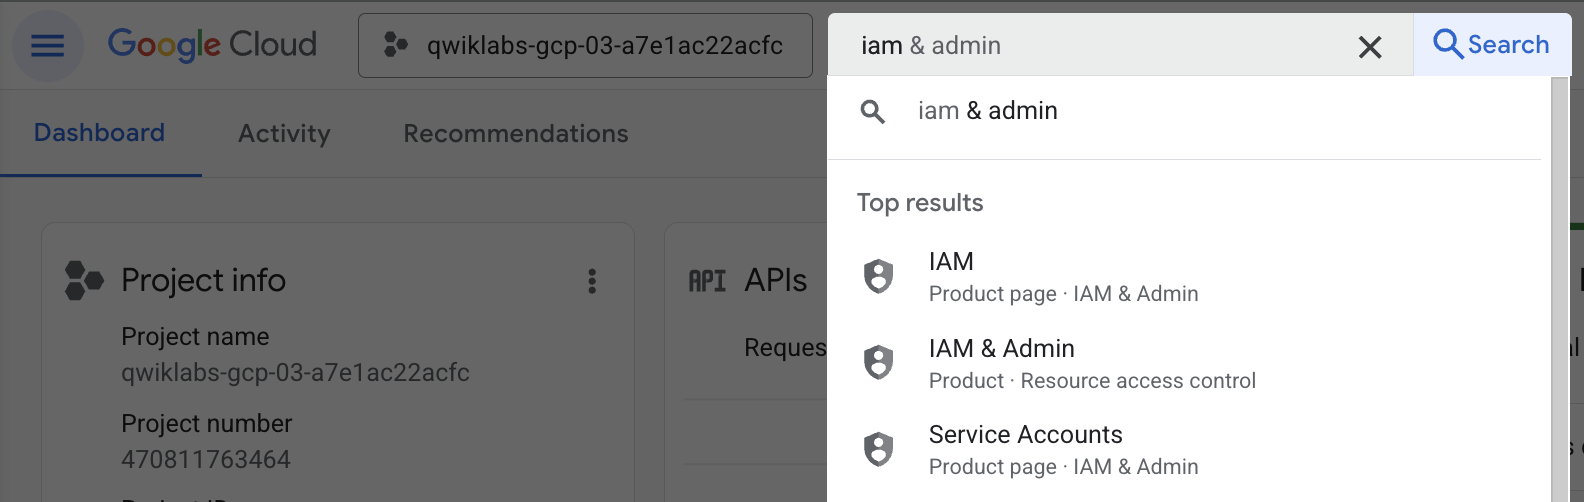The width and height of the screenshot is (1584, 502).
Task: Click the API icon on APIs card
Action: tap(708, 281)
